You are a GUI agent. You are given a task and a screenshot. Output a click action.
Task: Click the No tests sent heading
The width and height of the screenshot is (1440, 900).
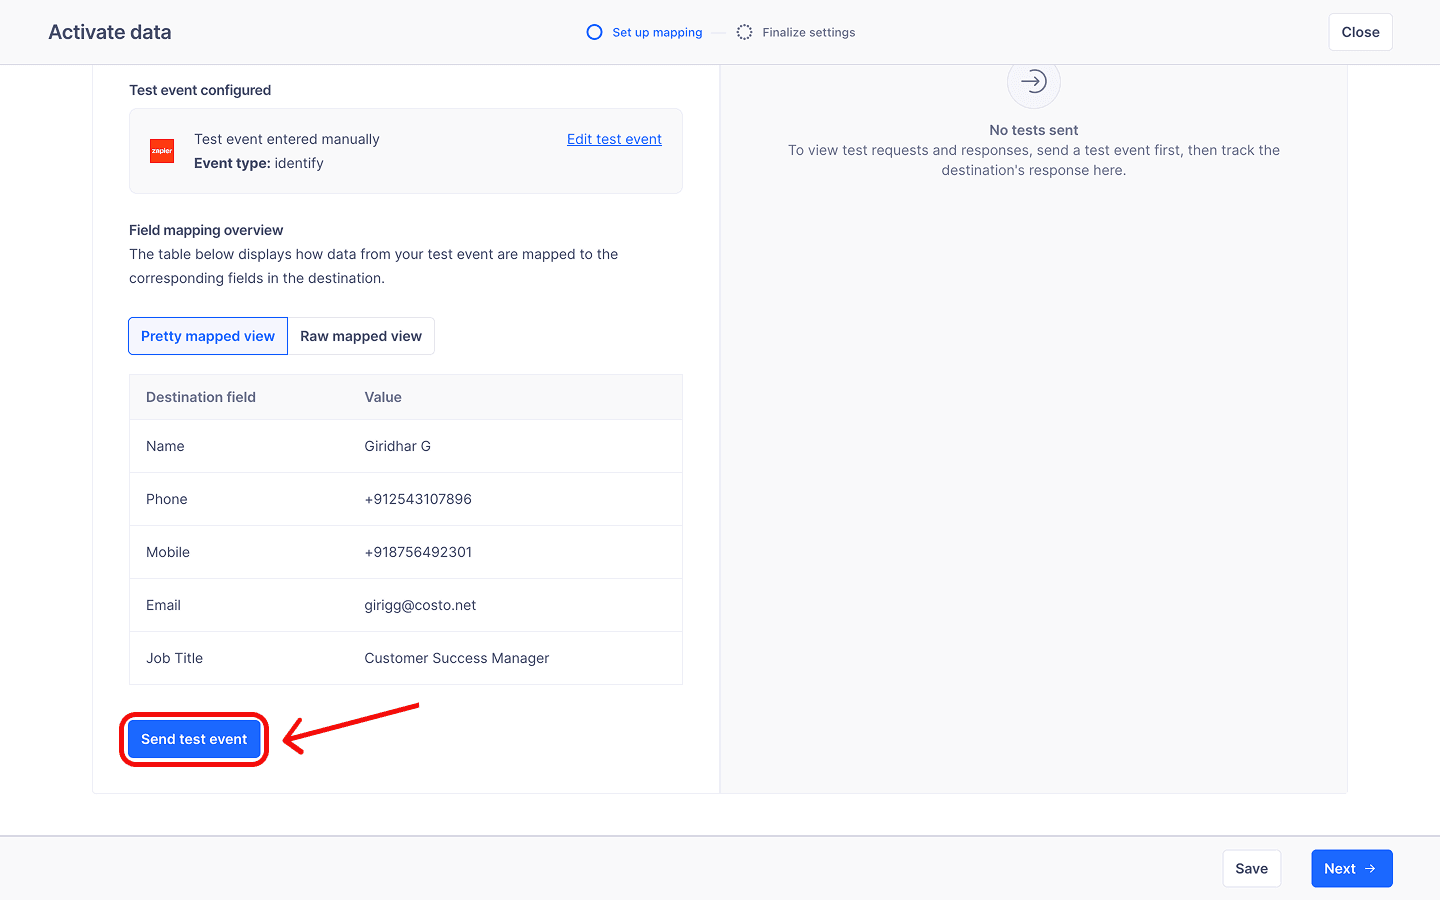click(1034, 130)
